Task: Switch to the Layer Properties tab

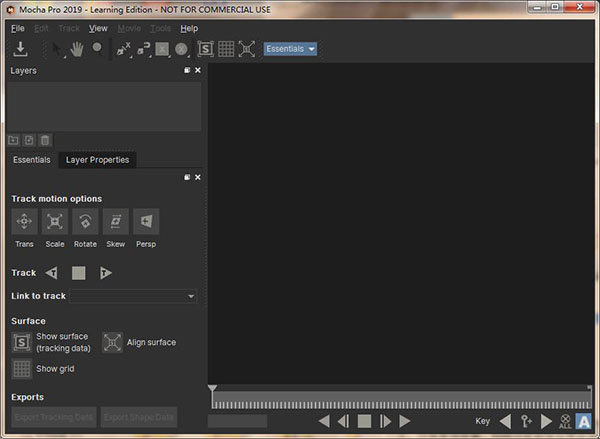Action: pos(97,160)
